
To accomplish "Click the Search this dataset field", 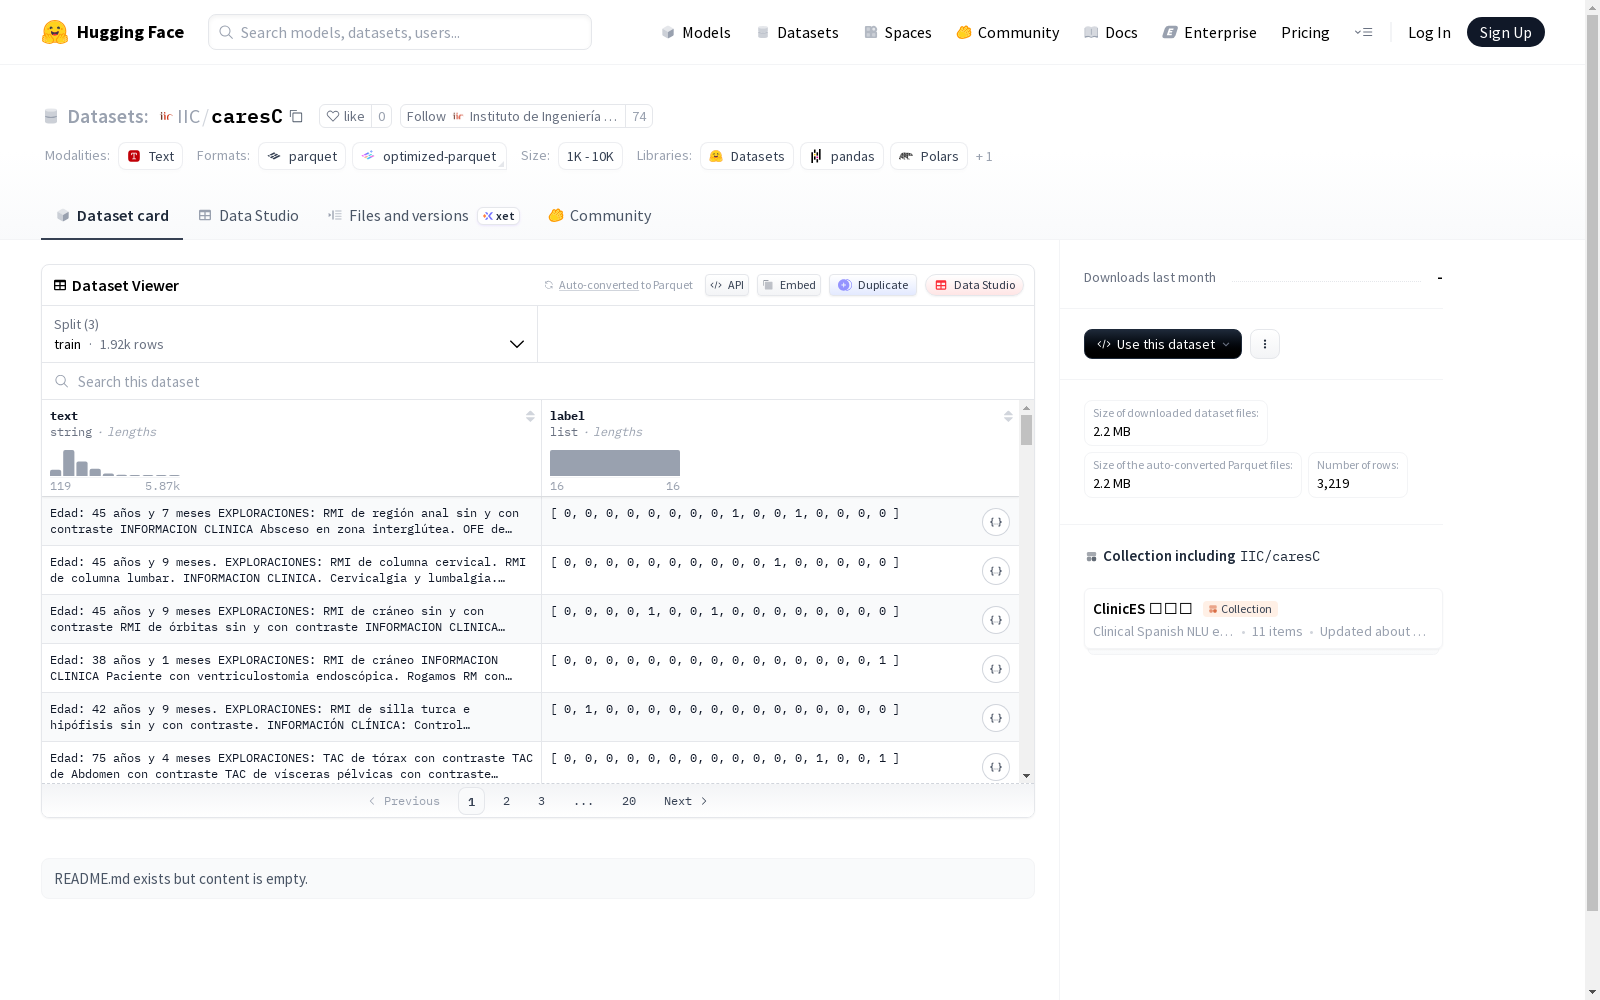I will [x=538, y=381].
